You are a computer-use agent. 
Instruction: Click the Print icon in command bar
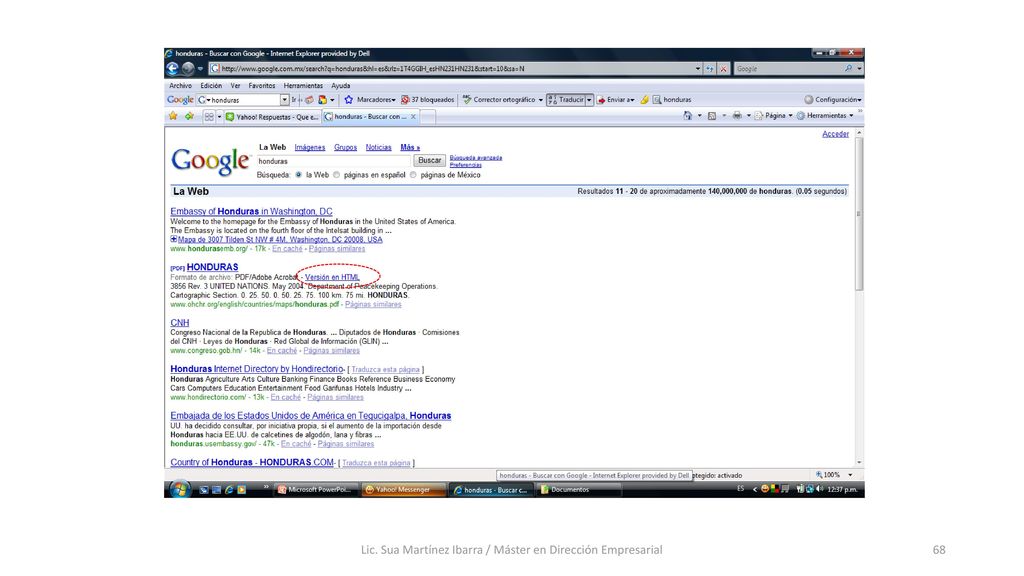(x=737, y=116)
